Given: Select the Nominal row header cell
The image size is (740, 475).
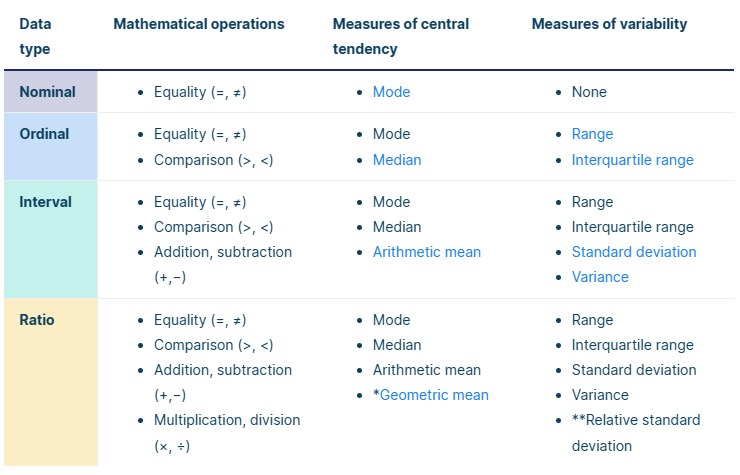Looking at the screenshot, I should tap(48, 92).
